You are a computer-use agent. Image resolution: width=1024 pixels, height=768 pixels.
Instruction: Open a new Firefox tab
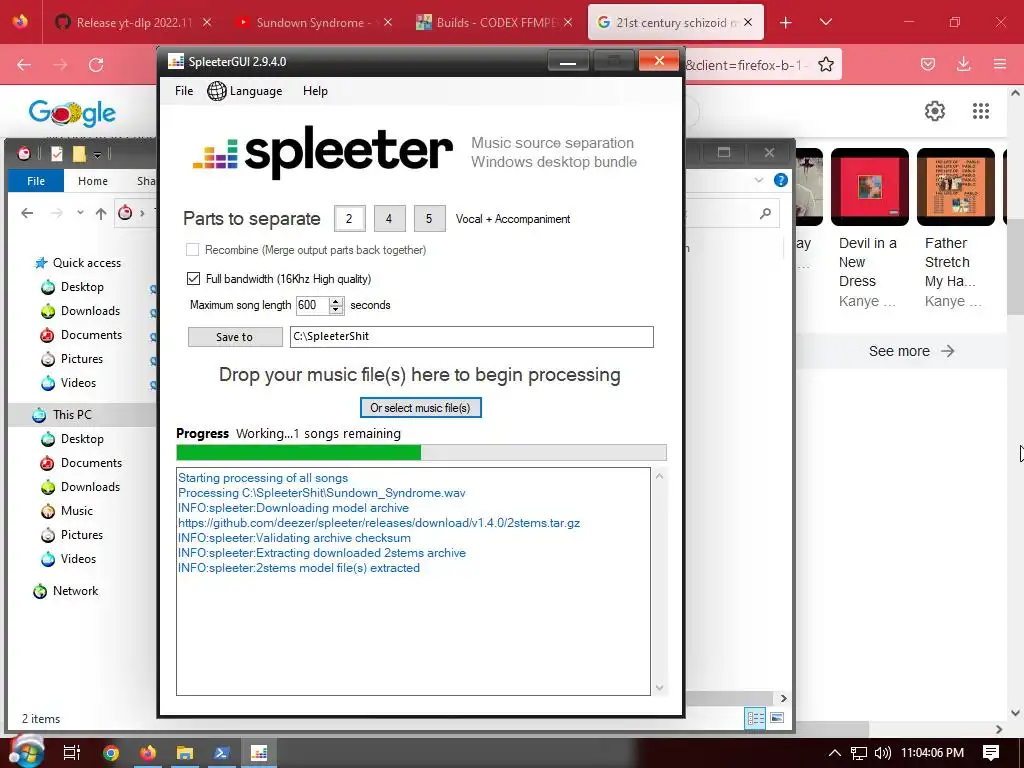[x=786, y=23]
